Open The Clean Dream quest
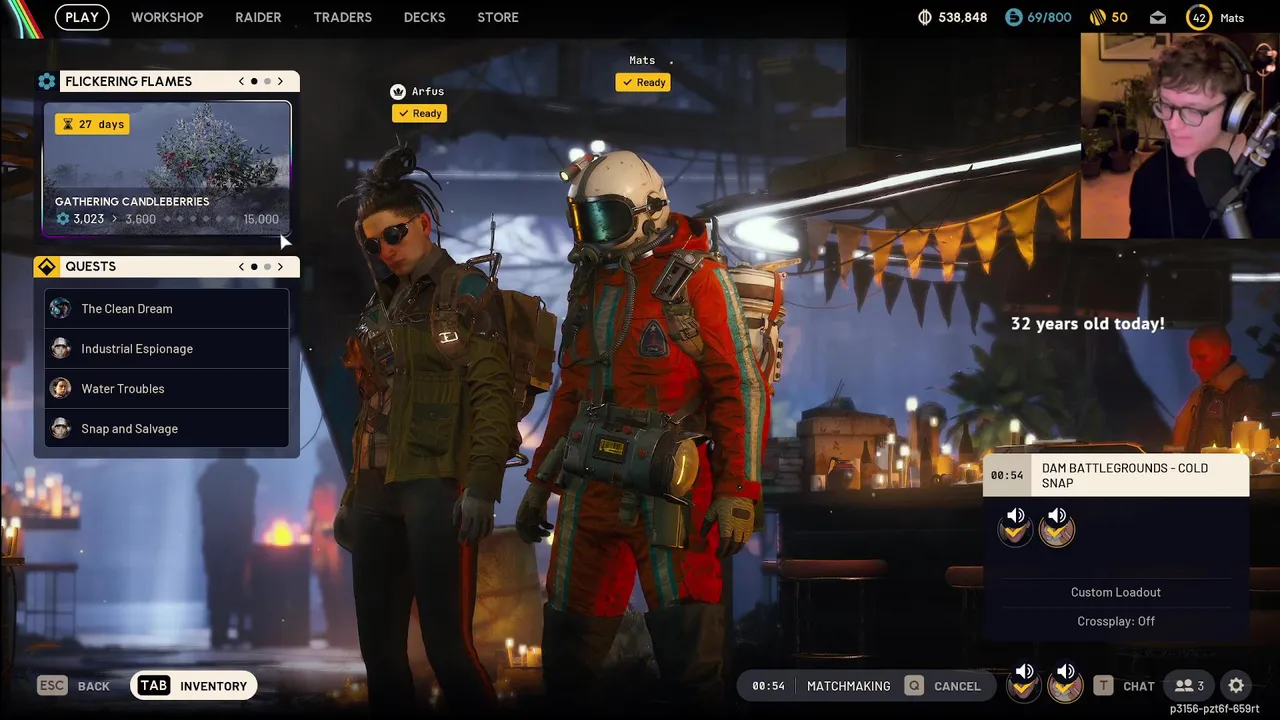 point(167,309)
